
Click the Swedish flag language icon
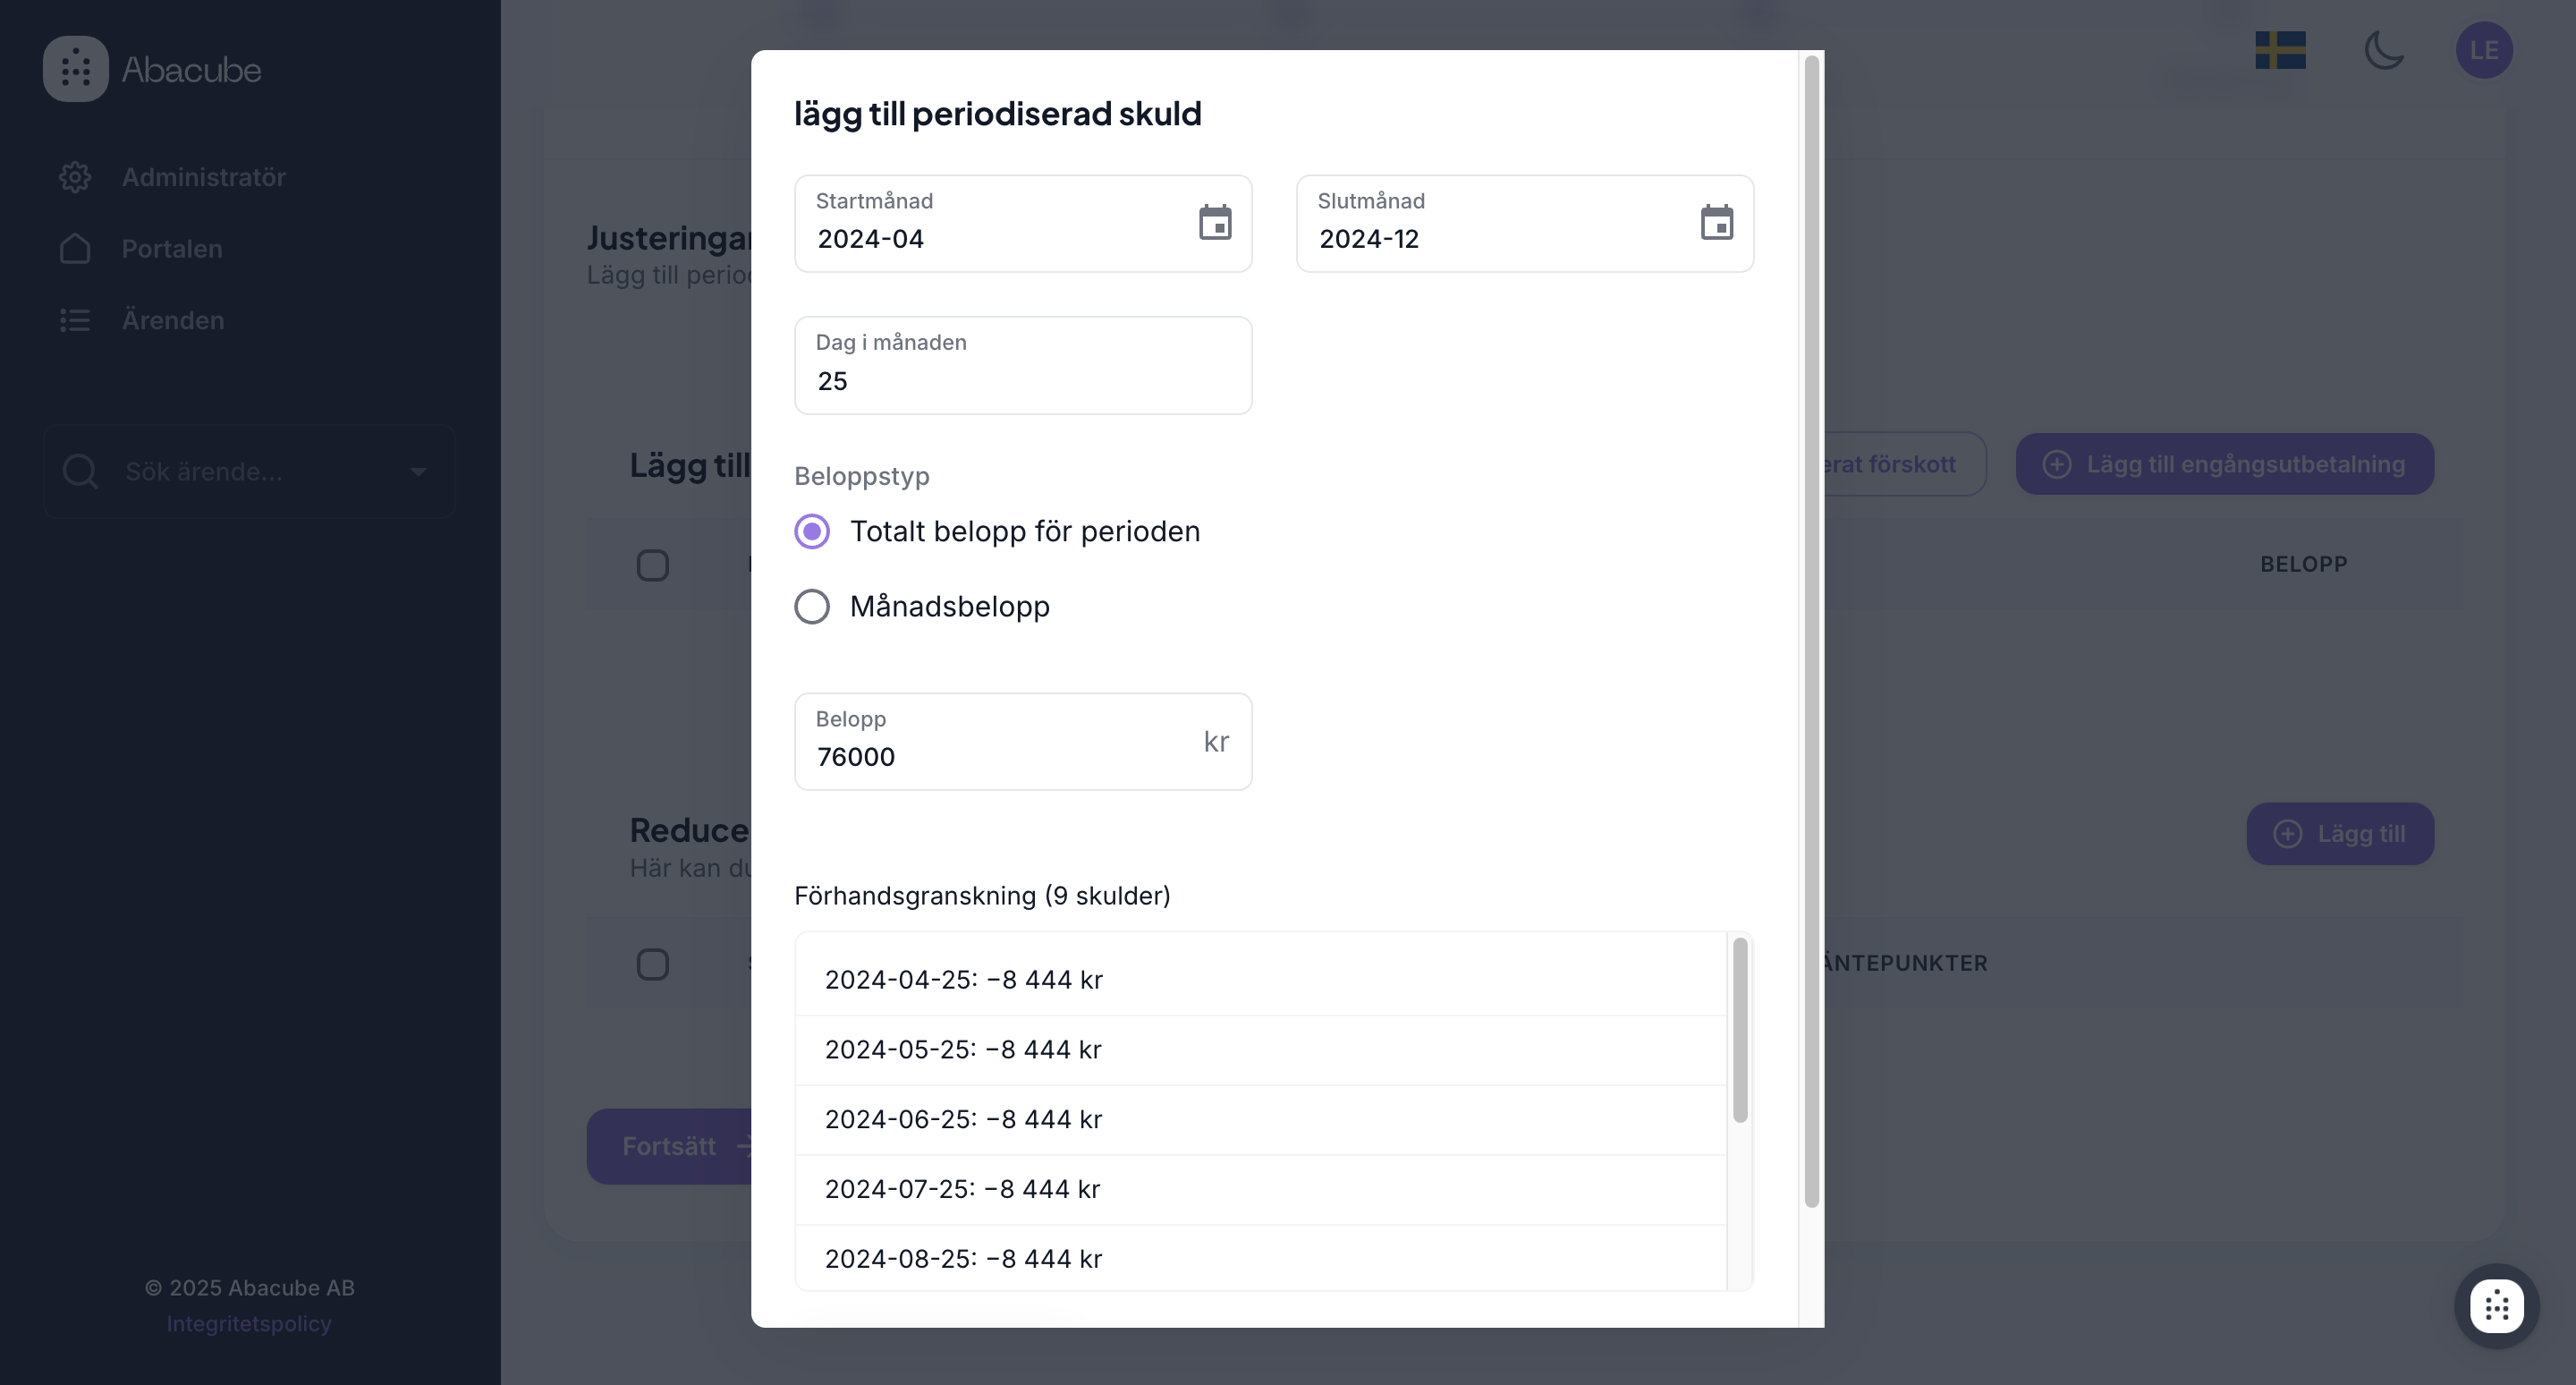(2280, 50)
